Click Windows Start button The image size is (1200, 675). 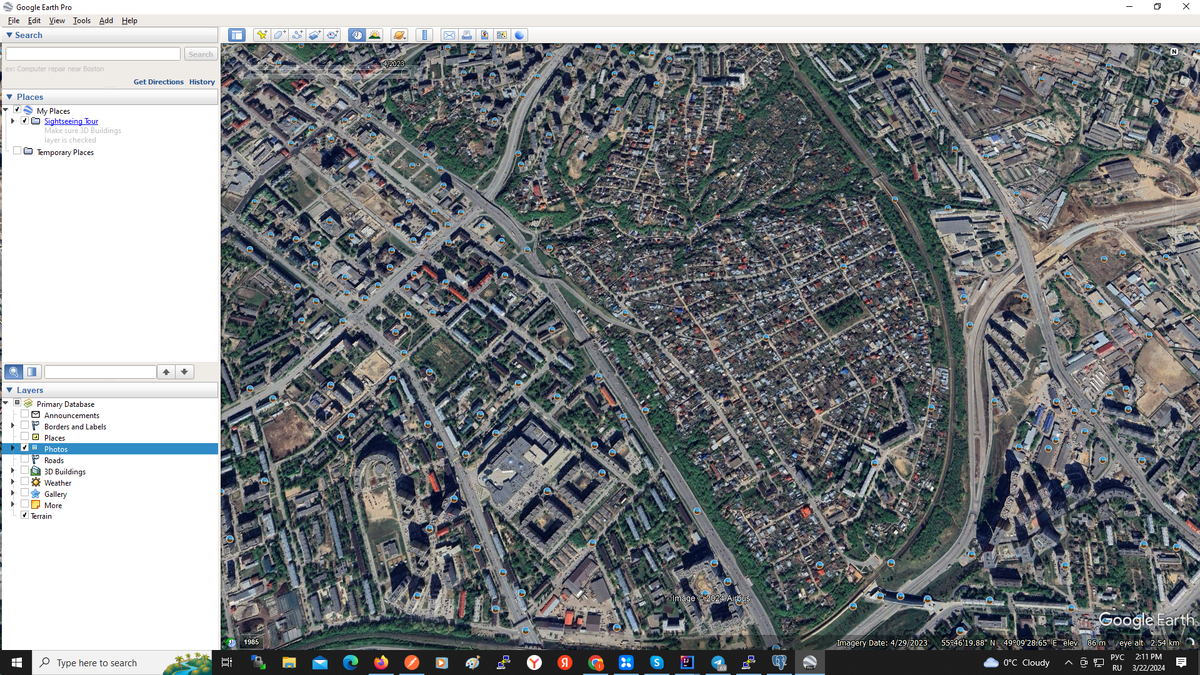click(16, 662)
